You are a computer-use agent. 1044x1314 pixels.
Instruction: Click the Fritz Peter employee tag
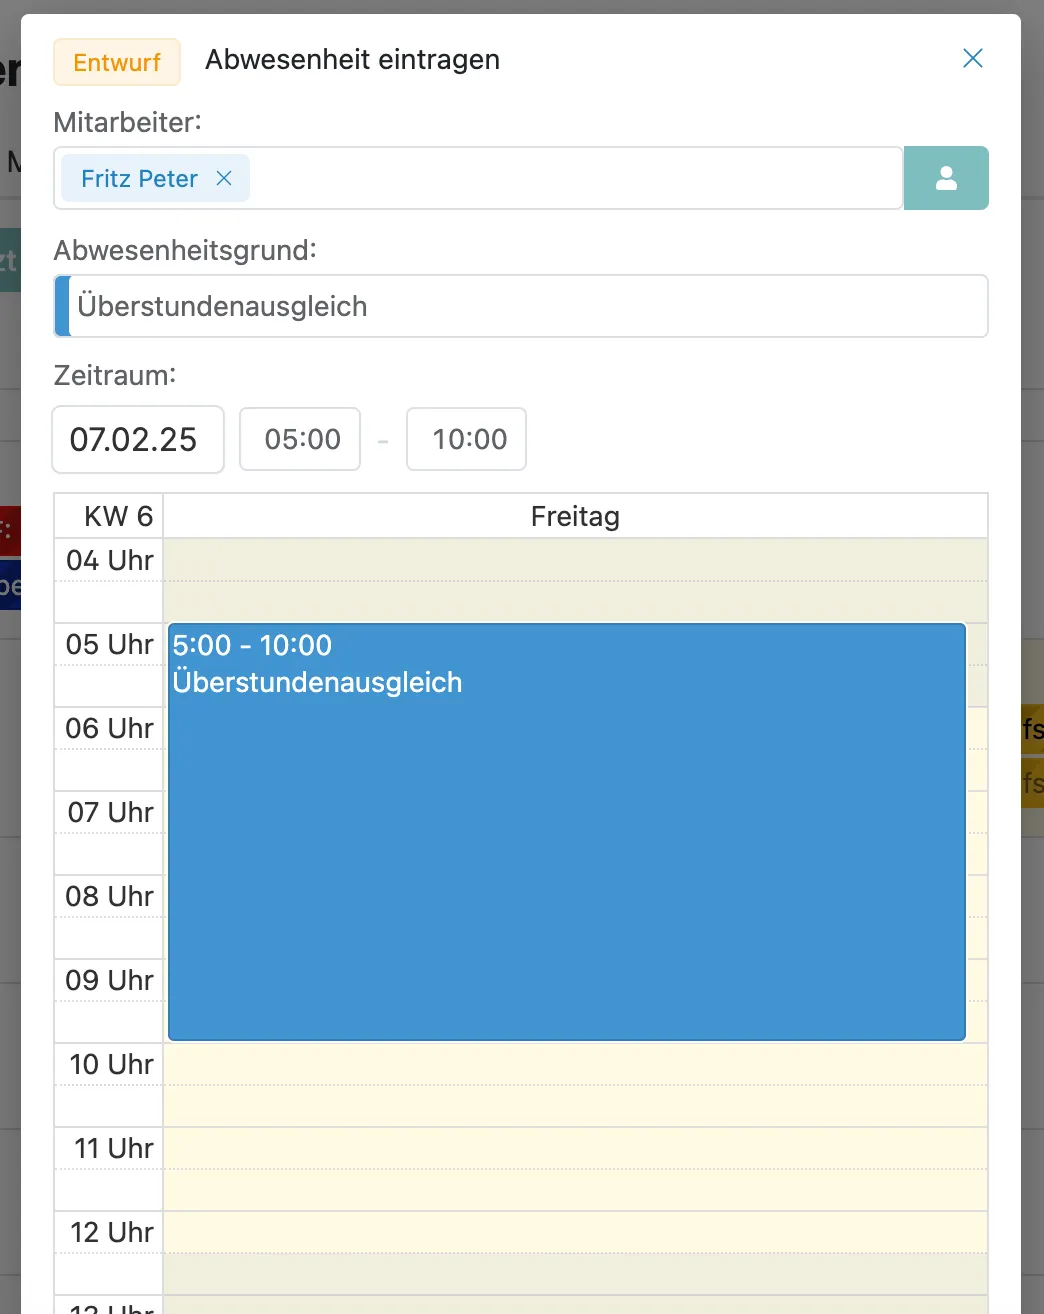pyautogui.click(x=139, y=178)
